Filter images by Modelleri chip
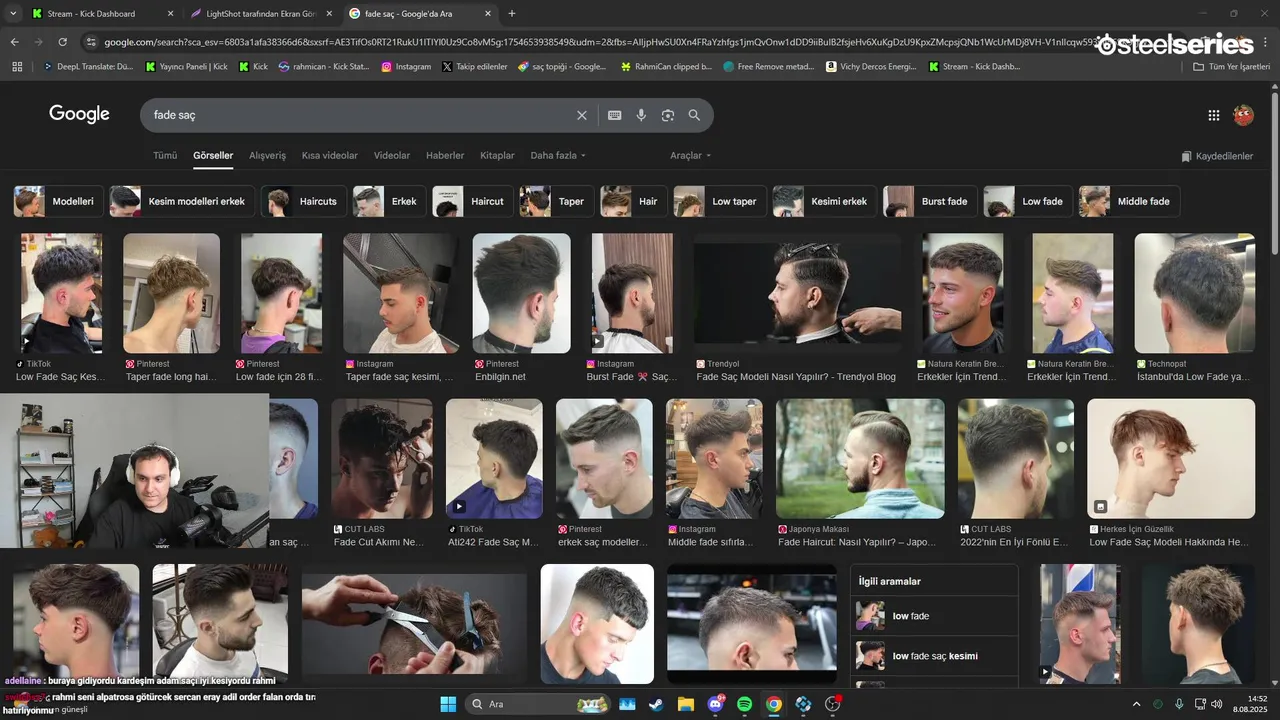The width and height of the screenshot is (1280, 720). pos(58,201)
